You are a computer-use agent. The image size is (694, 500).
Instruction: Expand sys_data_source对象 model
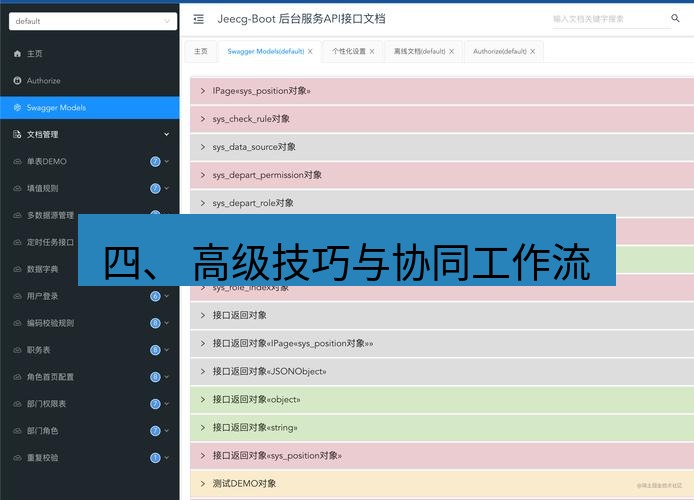point(442,147)
